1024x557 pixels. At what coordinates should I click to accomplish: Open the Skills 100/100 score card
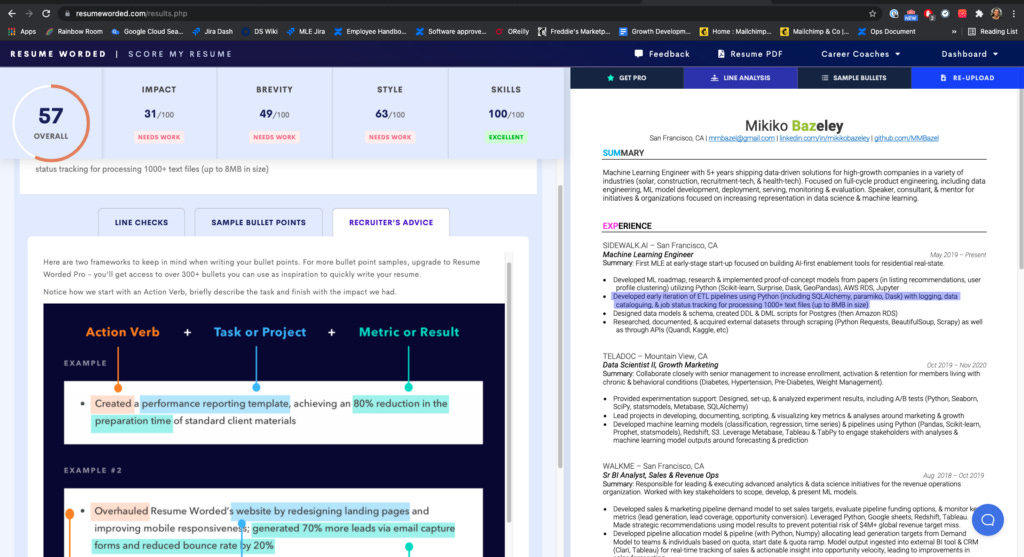pyautogui.click(x=506, y=113)
